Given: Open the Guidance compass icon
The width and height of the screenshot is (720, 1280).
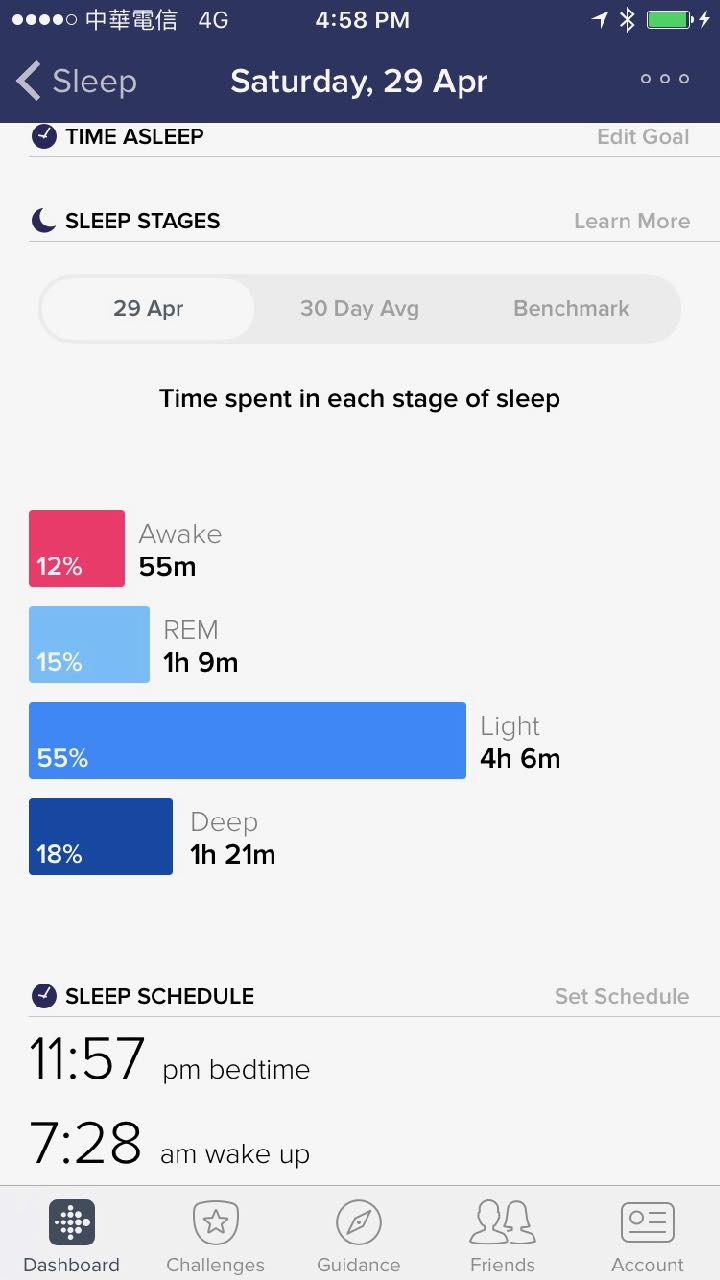Looking at the screenshot, I should [359, 1222].
